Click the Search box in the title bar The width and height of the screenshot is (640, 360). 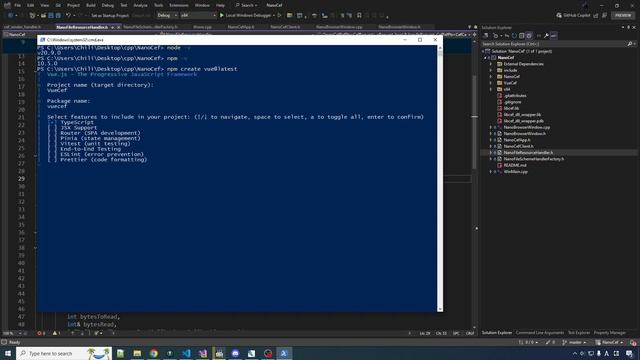click(x=246, y=5)
